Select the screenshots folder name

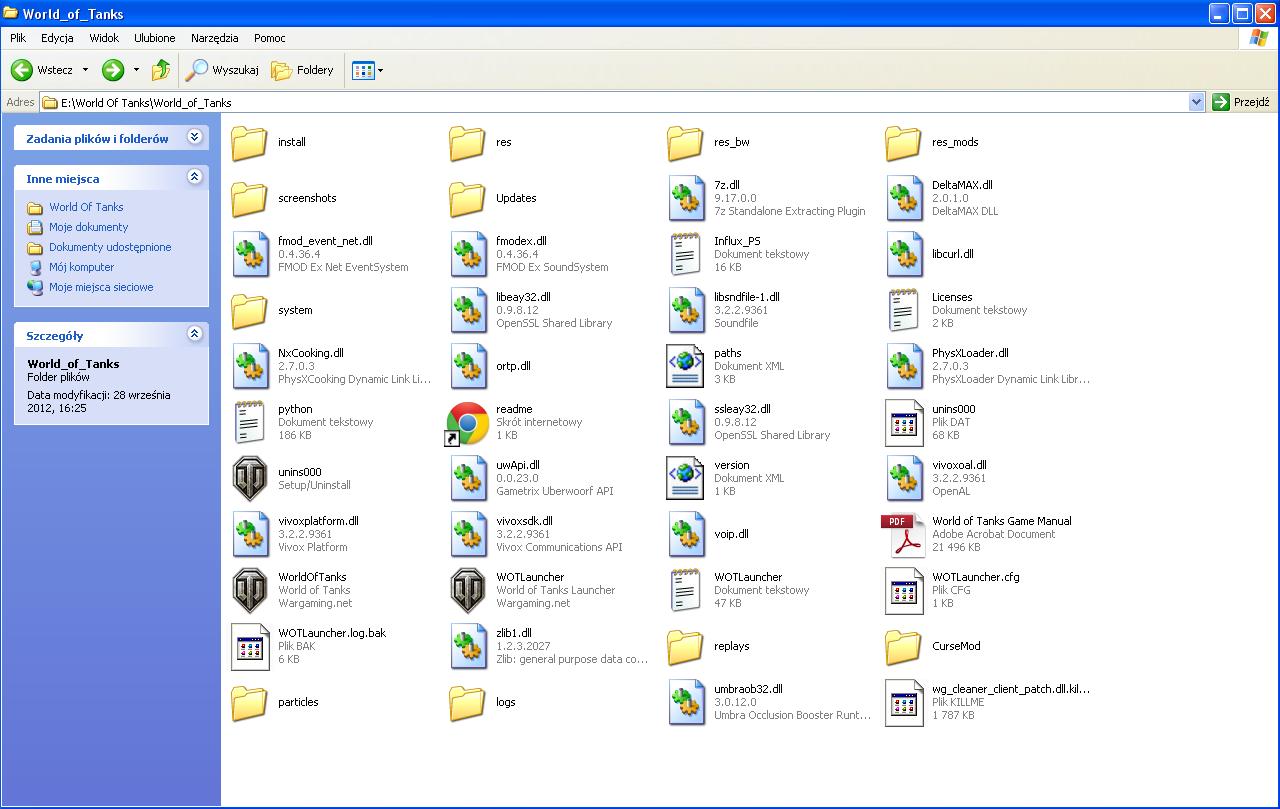[x=307, y=198]
